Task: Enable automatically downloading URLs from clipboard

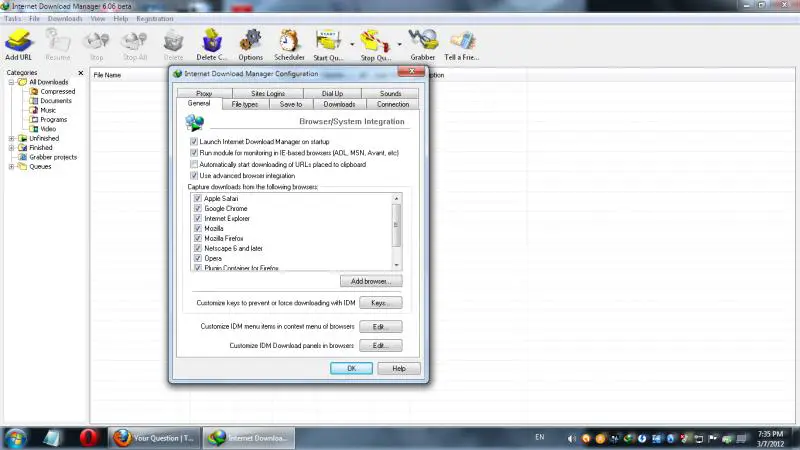Action: pyautogui.click(x=194, y=164)
